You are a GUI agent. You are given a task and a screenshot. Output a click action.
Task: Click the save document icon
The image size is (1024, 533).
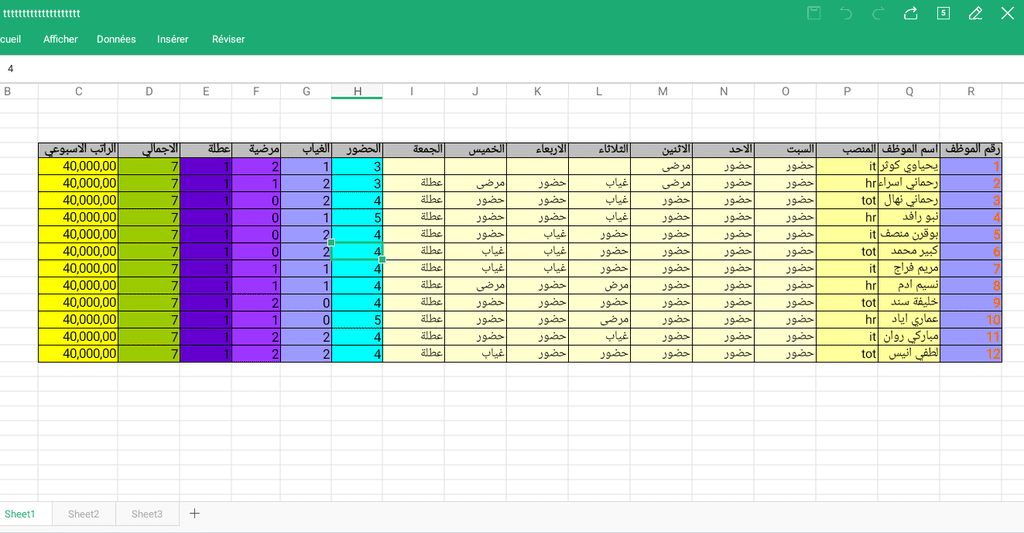[x=814, y=13]
